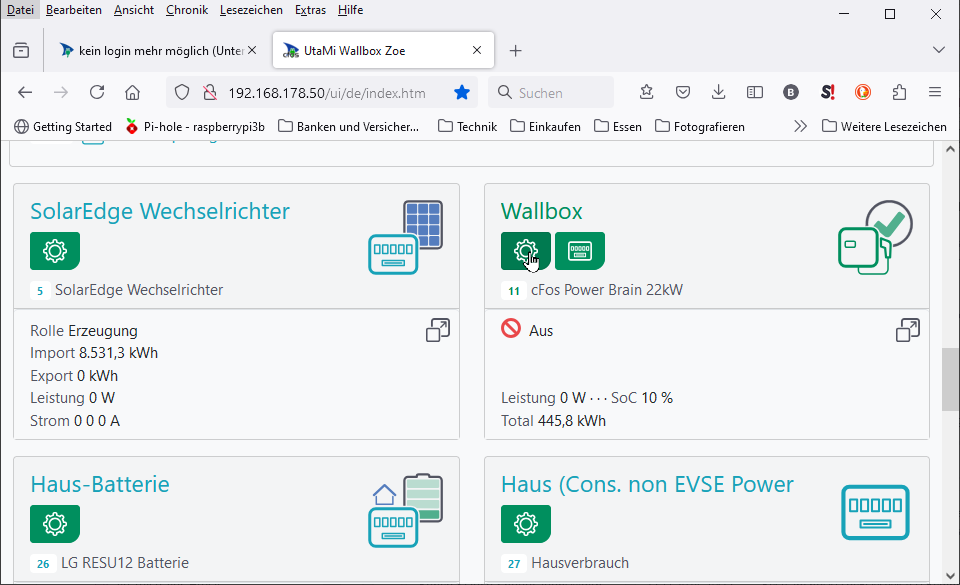Screen dimensions: 960x585
Task: Open the bookmarks star tray toolbar button
Action: point(647,92)
